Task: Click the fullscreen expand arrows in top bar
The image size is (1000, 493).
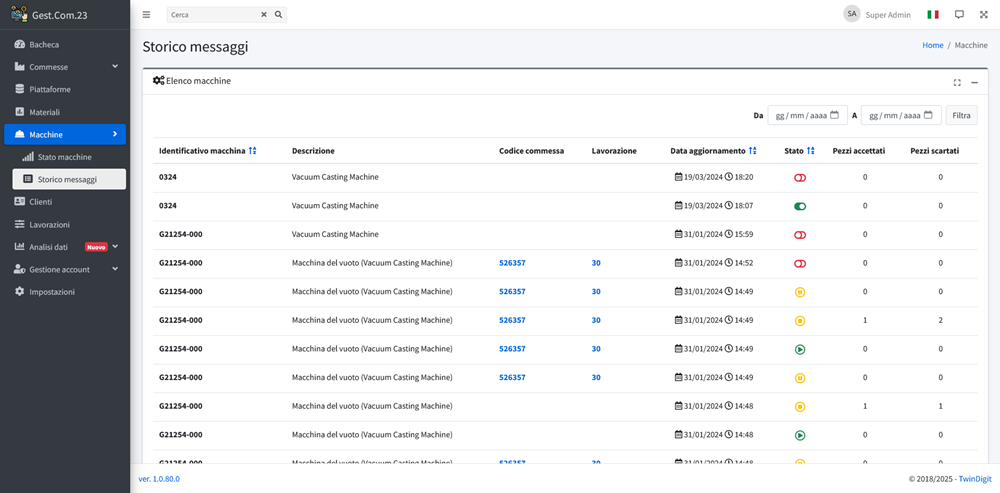Action: click(x=983, y=15)
